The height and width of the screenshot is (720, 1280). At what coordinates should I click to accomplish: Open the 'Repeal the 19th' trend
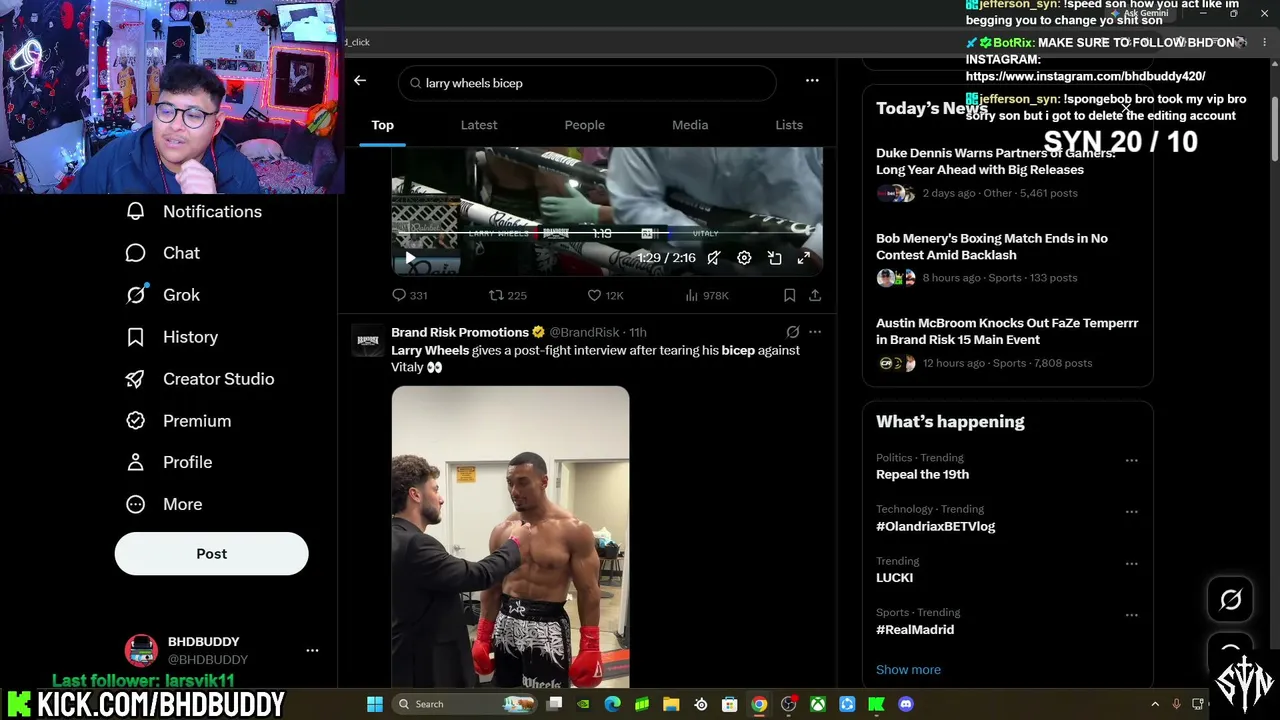922,474
